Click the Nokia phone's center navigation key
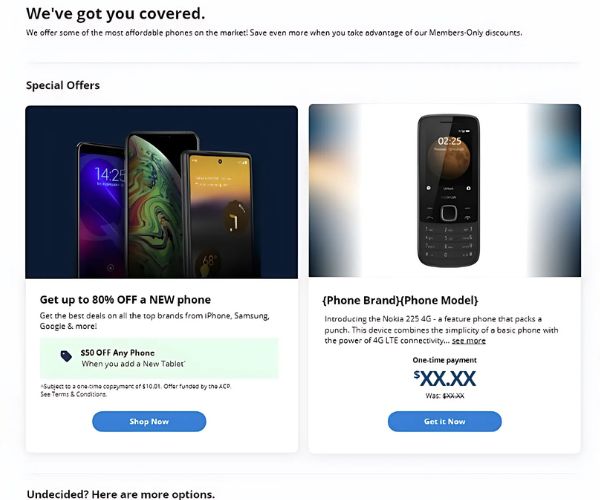The width and height of the screenshot is (600, 500). [448, 213]
